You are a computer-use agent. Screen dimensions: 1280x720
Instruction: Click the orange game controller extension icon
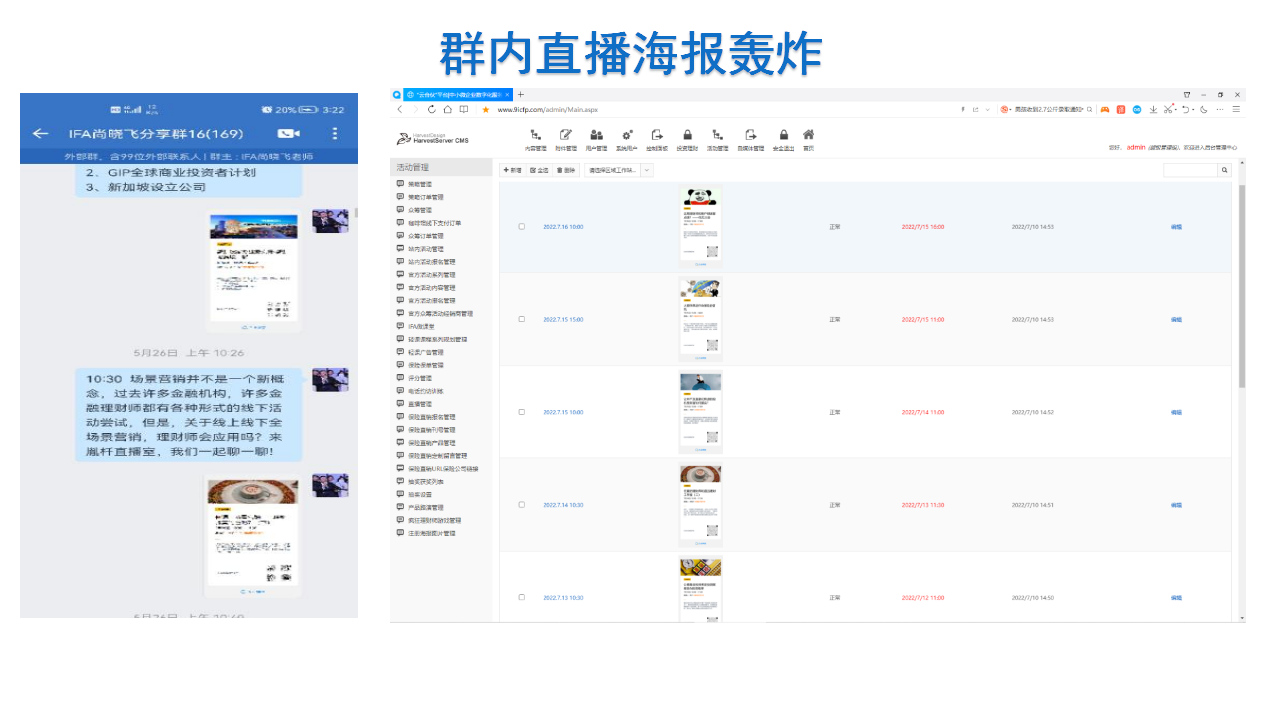1105,109
